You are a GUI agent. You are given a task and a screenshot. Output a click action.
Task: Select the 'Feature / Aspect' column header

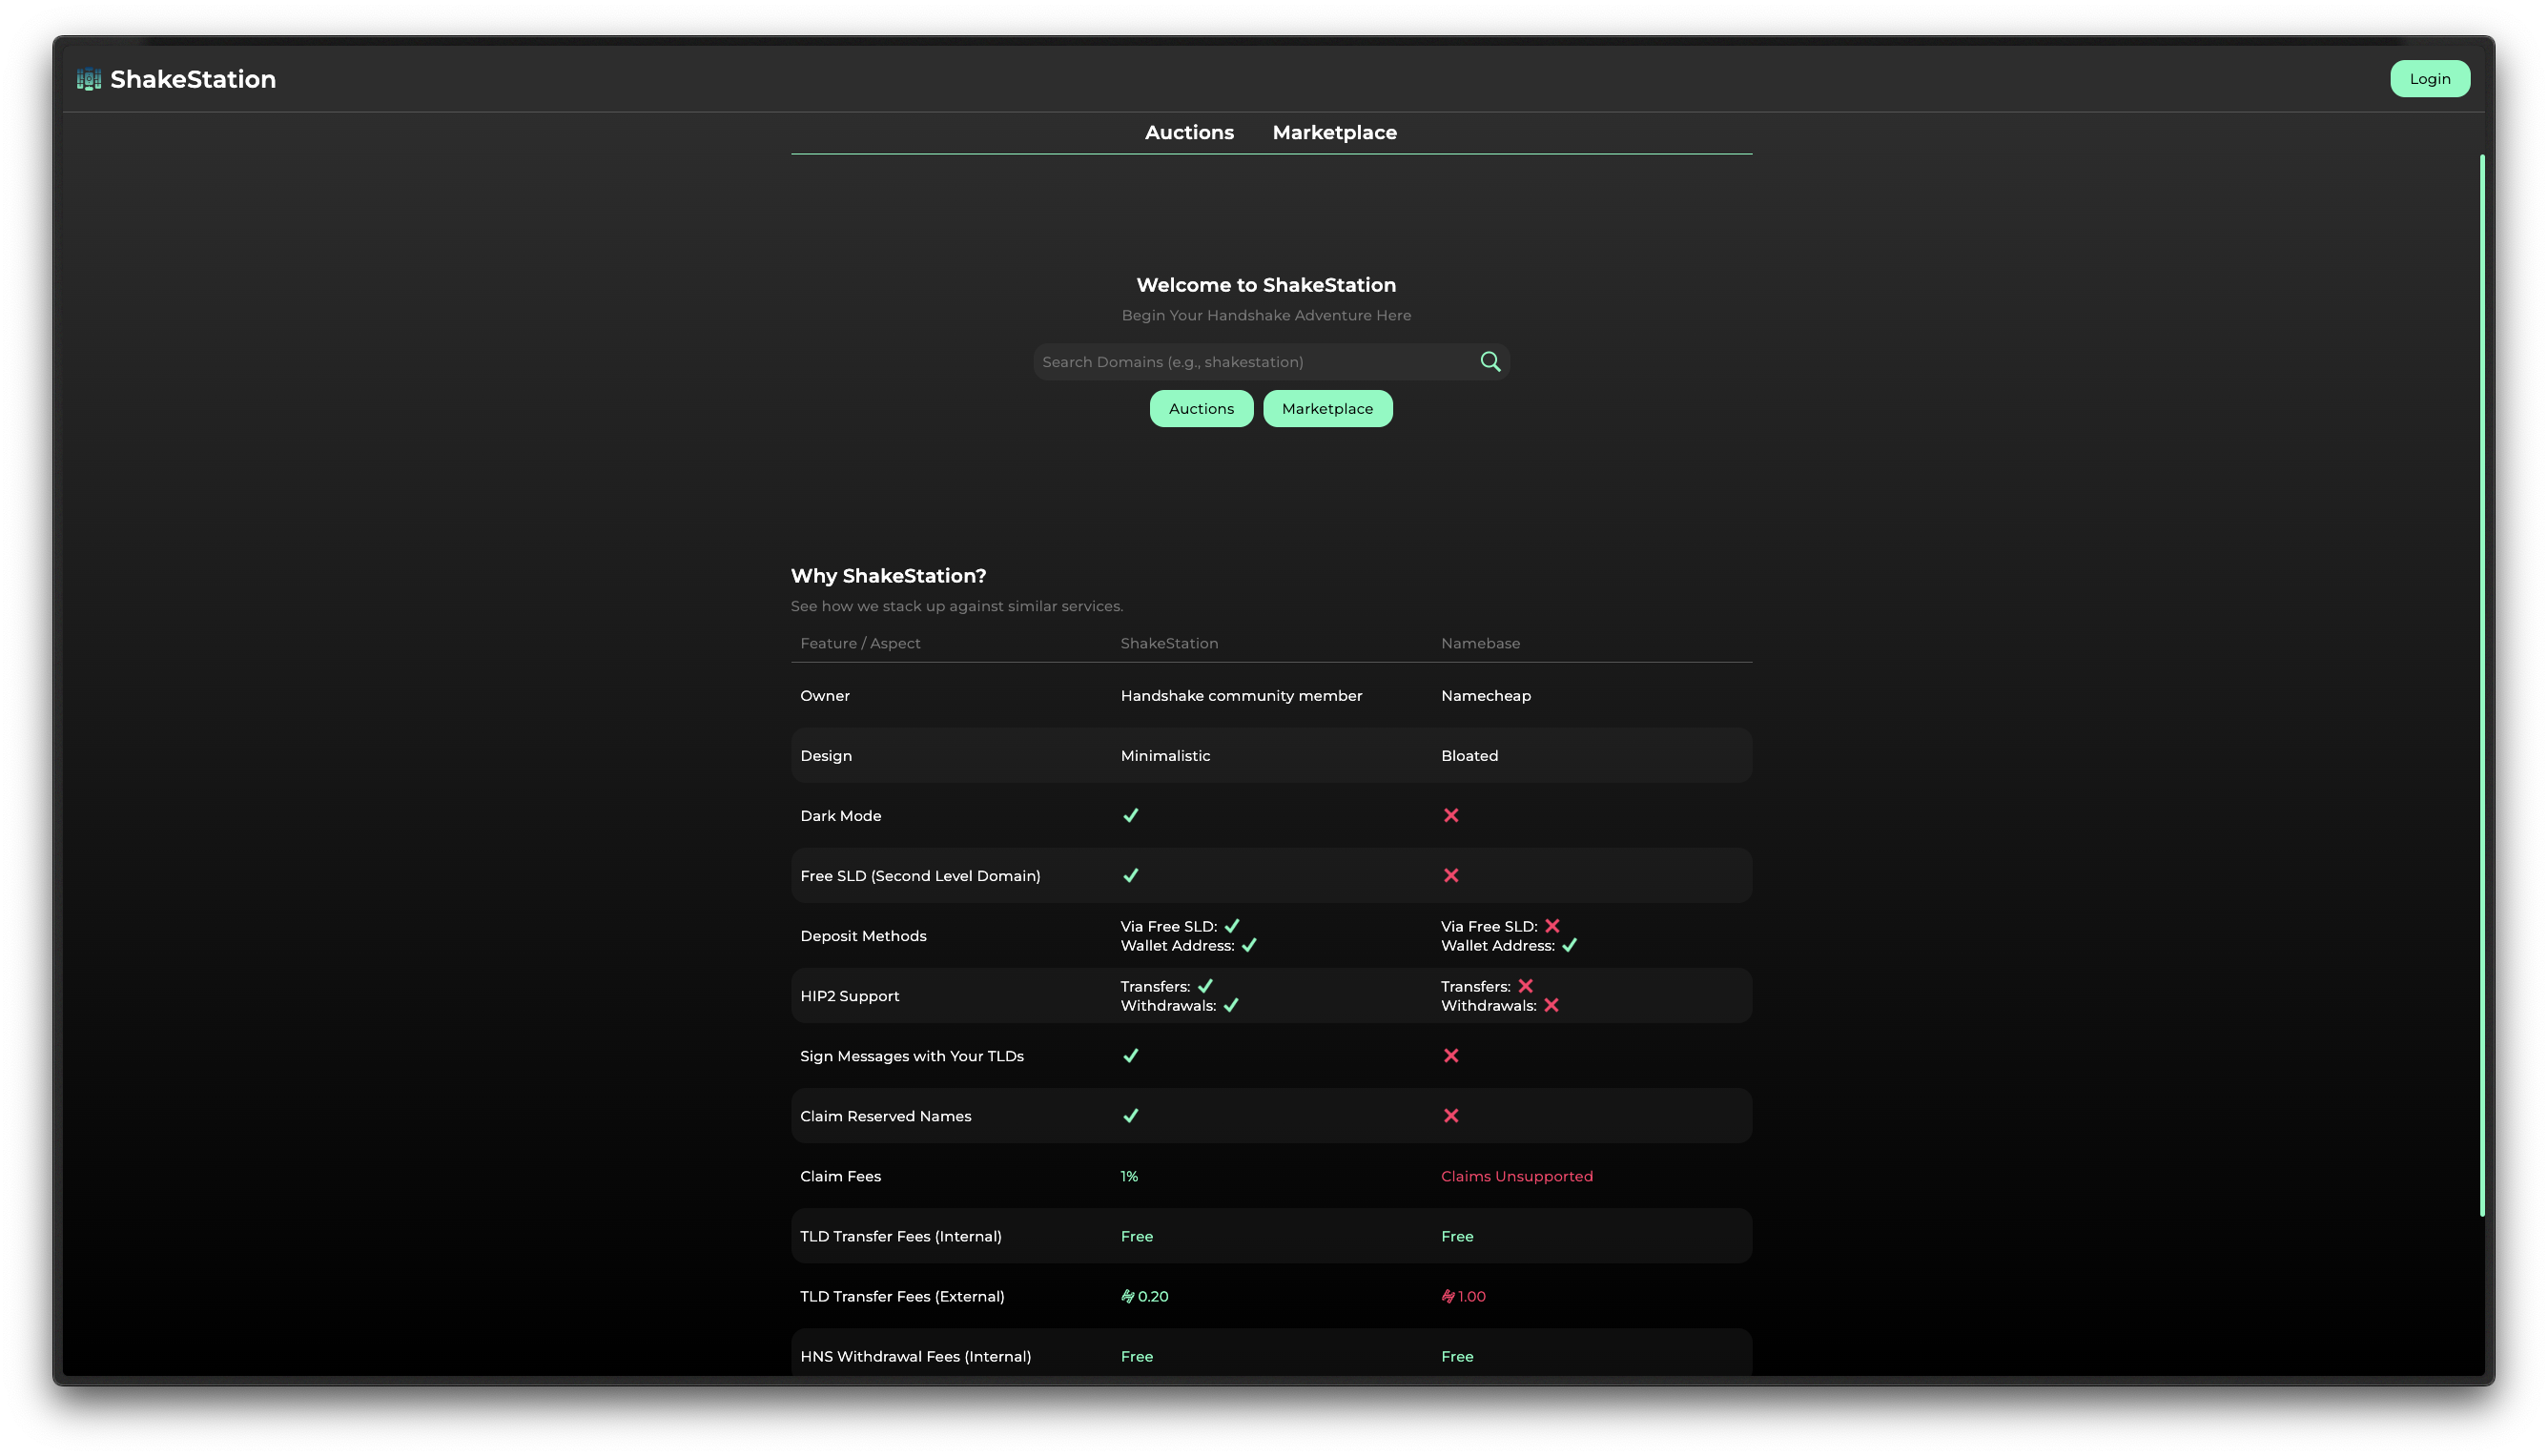(x=860, y=644)
